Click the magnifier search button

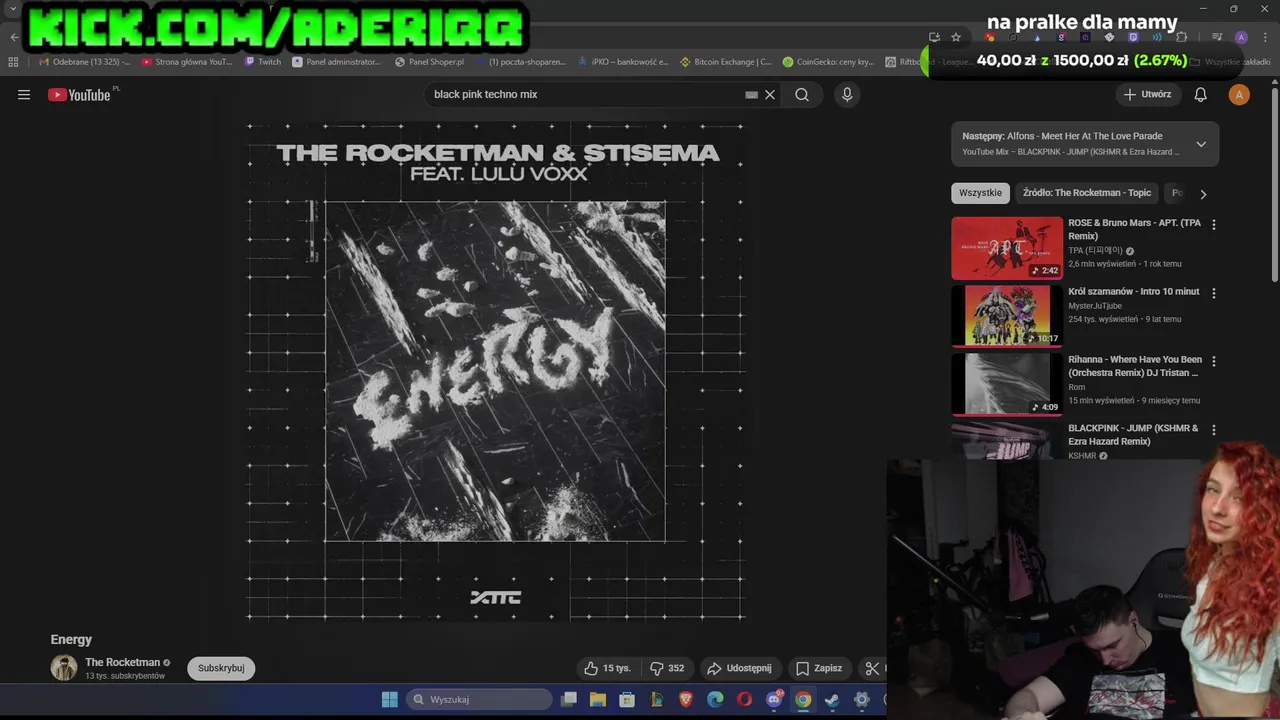pos(802,95)
